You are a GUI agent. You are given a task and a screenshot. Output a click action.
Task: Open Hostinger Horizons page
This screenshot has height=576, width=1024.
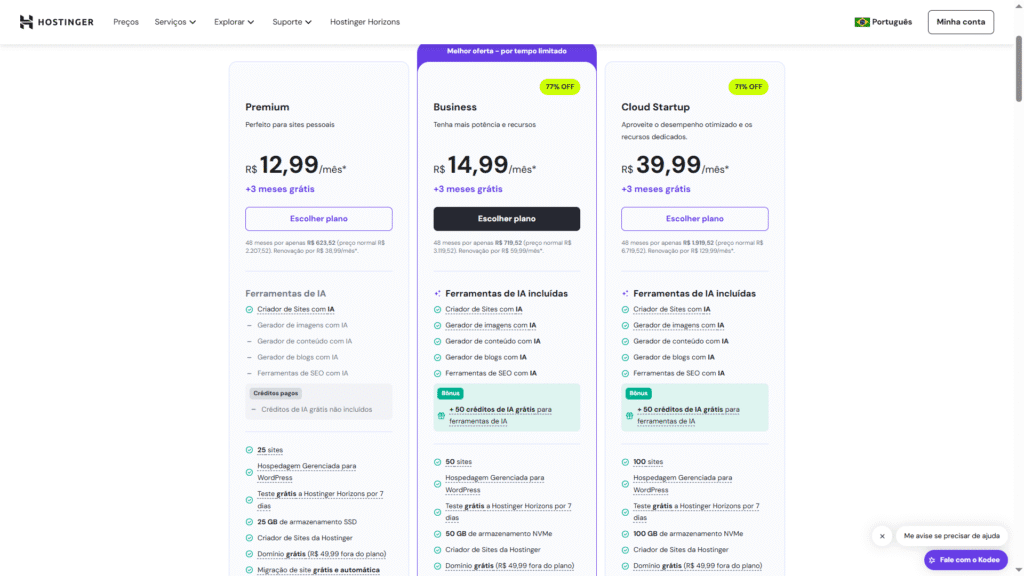[364, 22]
